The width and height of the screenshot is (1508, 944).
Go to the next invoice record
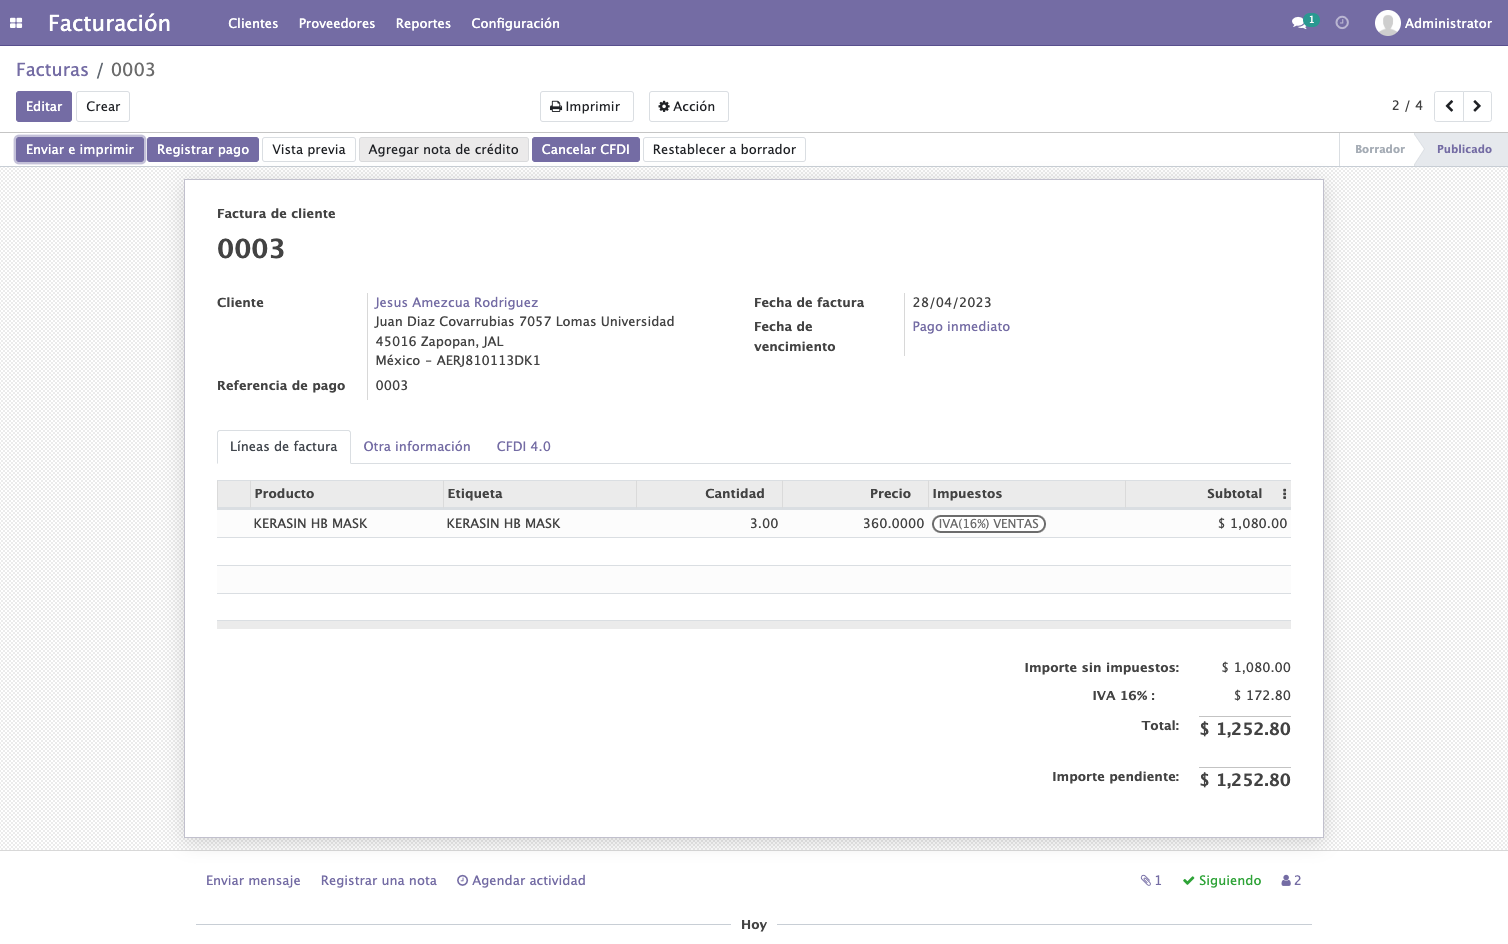[x=1477, y=106]
